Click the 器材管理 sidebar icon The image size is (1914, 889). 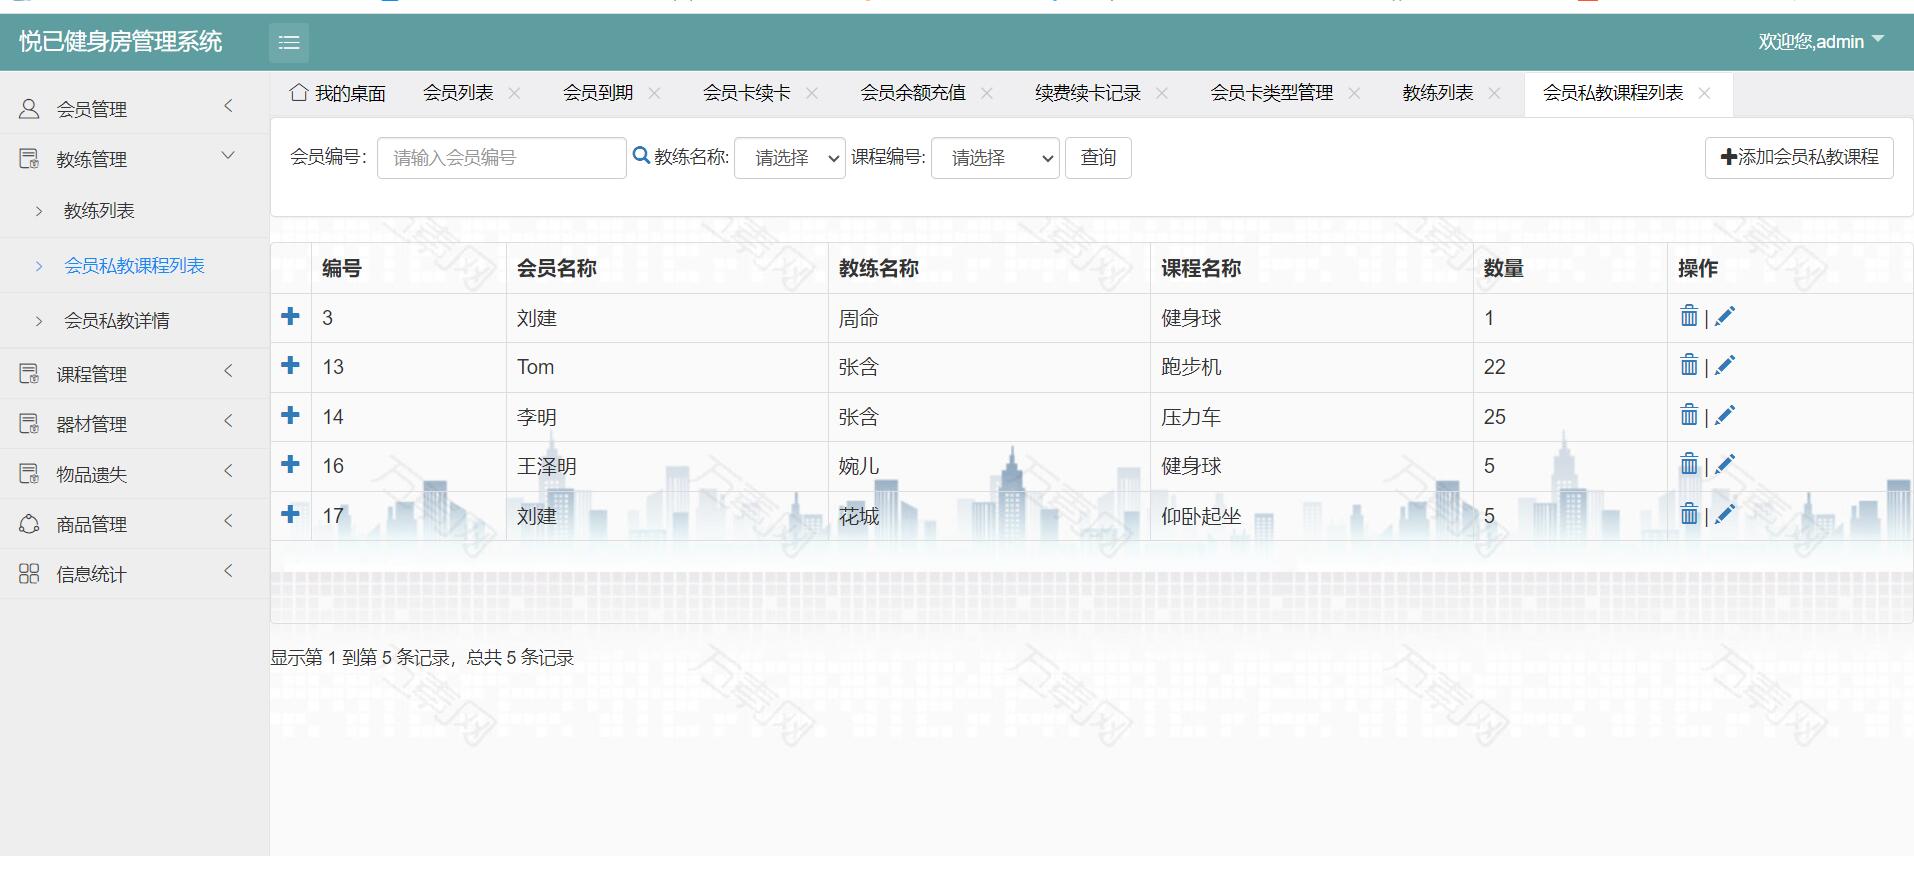(x=29, y=424)
